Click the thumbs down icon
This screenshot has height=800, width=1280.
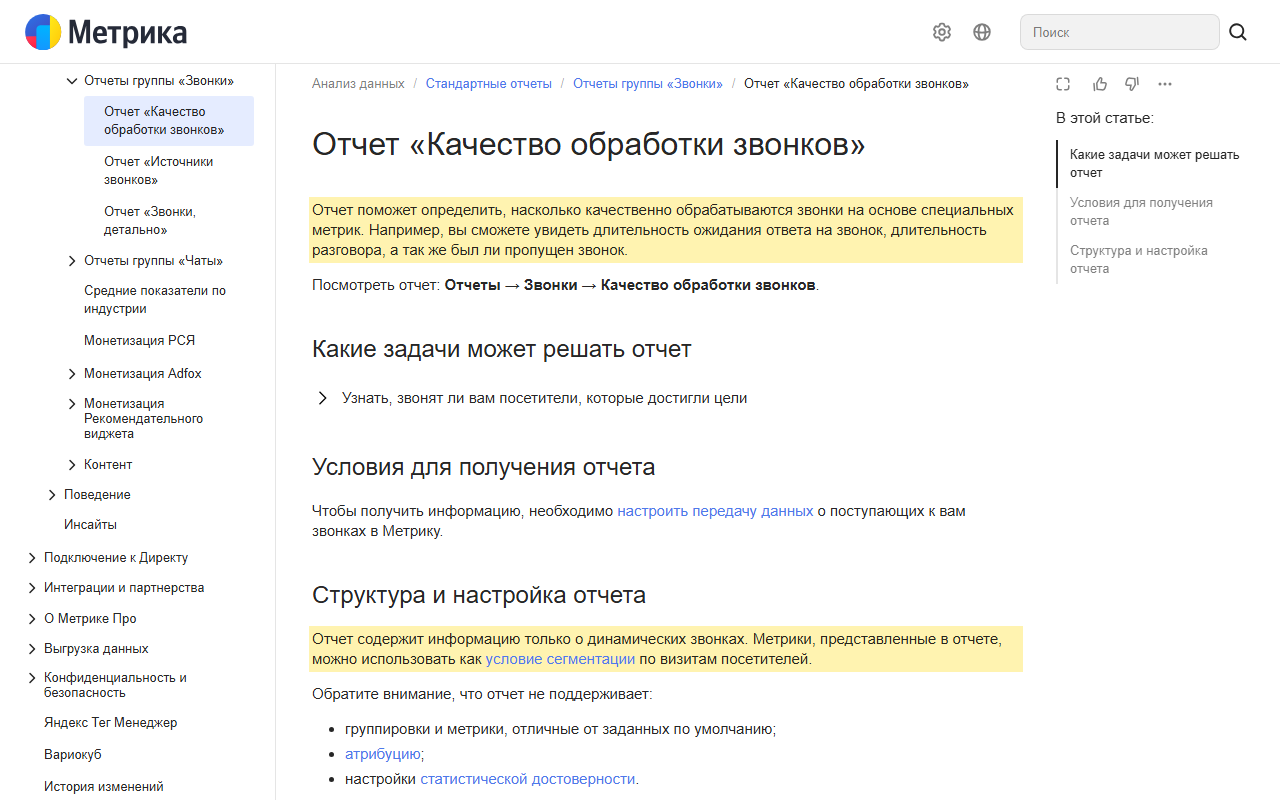(1132, 84)
